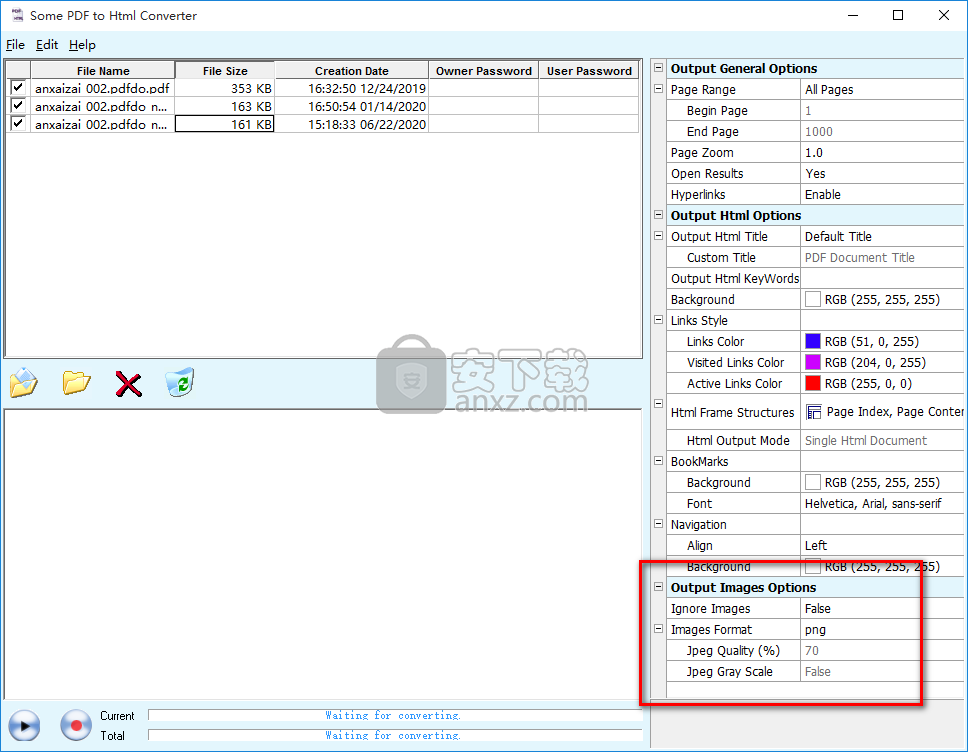Collapse the Output Images Options section

659,587
